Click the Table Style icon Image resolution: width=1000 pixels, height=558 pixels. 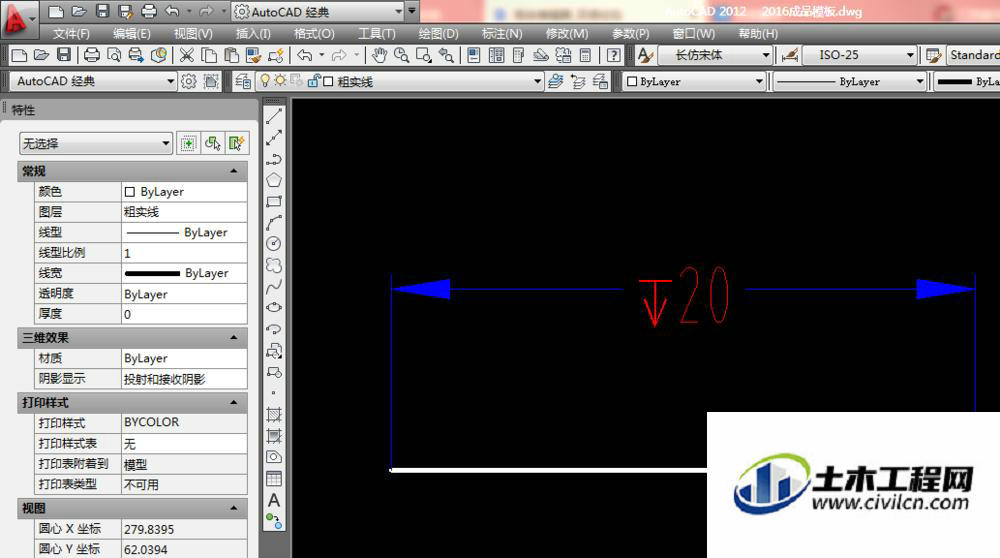[x=934, y=55]
